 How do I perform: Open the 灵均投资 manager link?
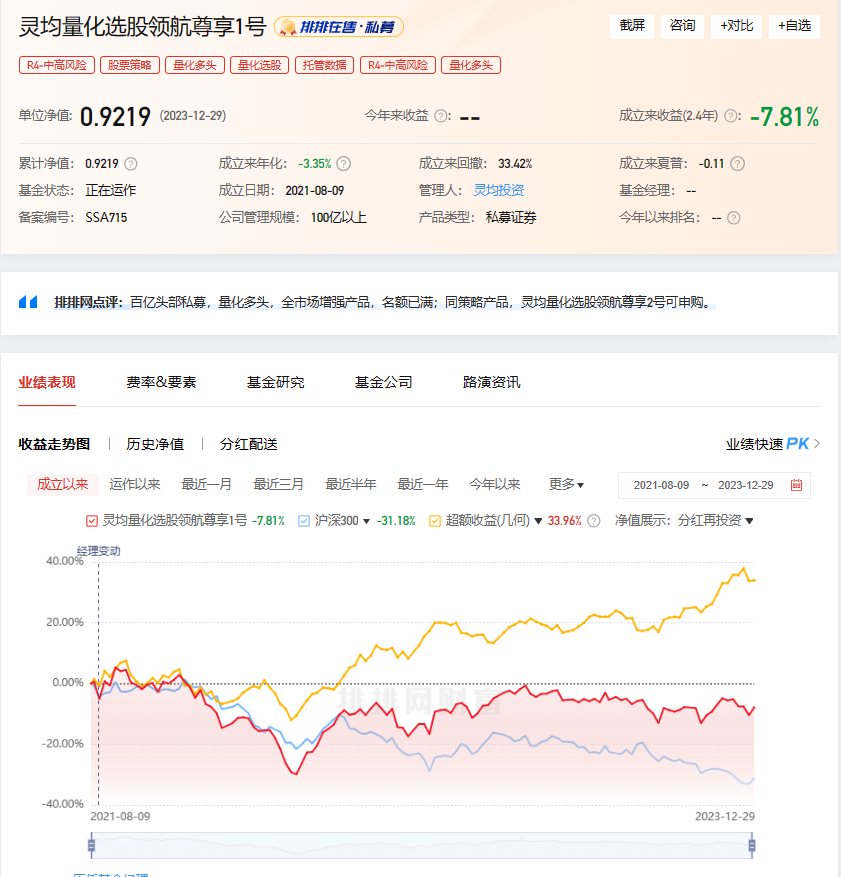[499, 191]
